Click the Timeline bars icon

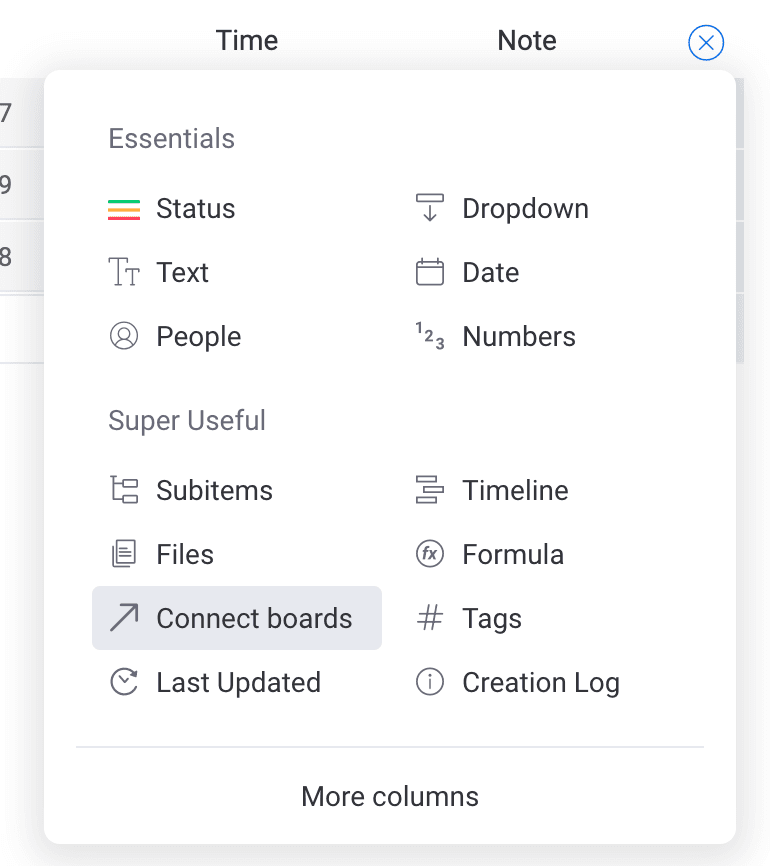430,491
